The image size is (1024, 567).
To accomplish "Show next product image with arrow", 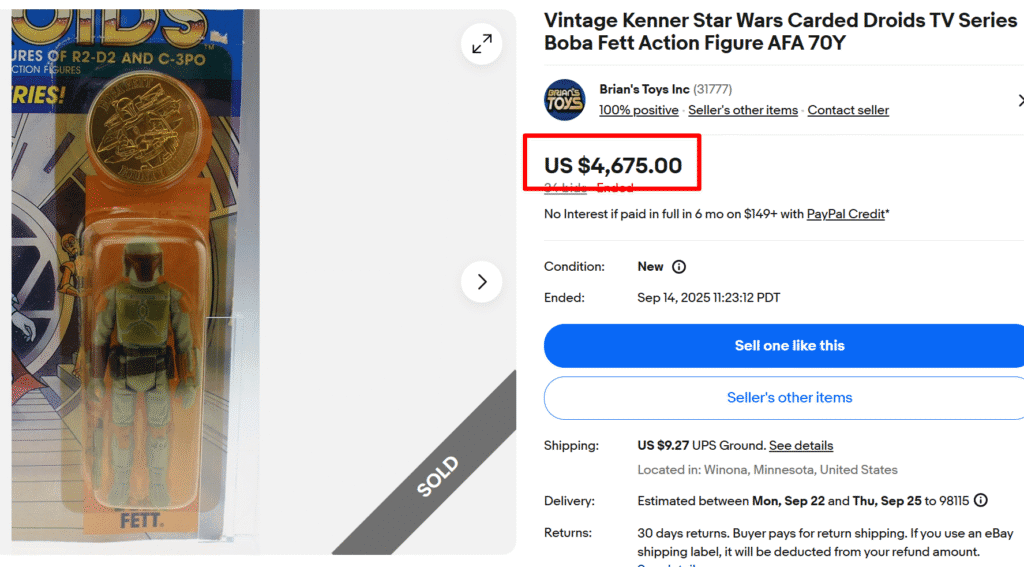I will [x=482, y=282].
